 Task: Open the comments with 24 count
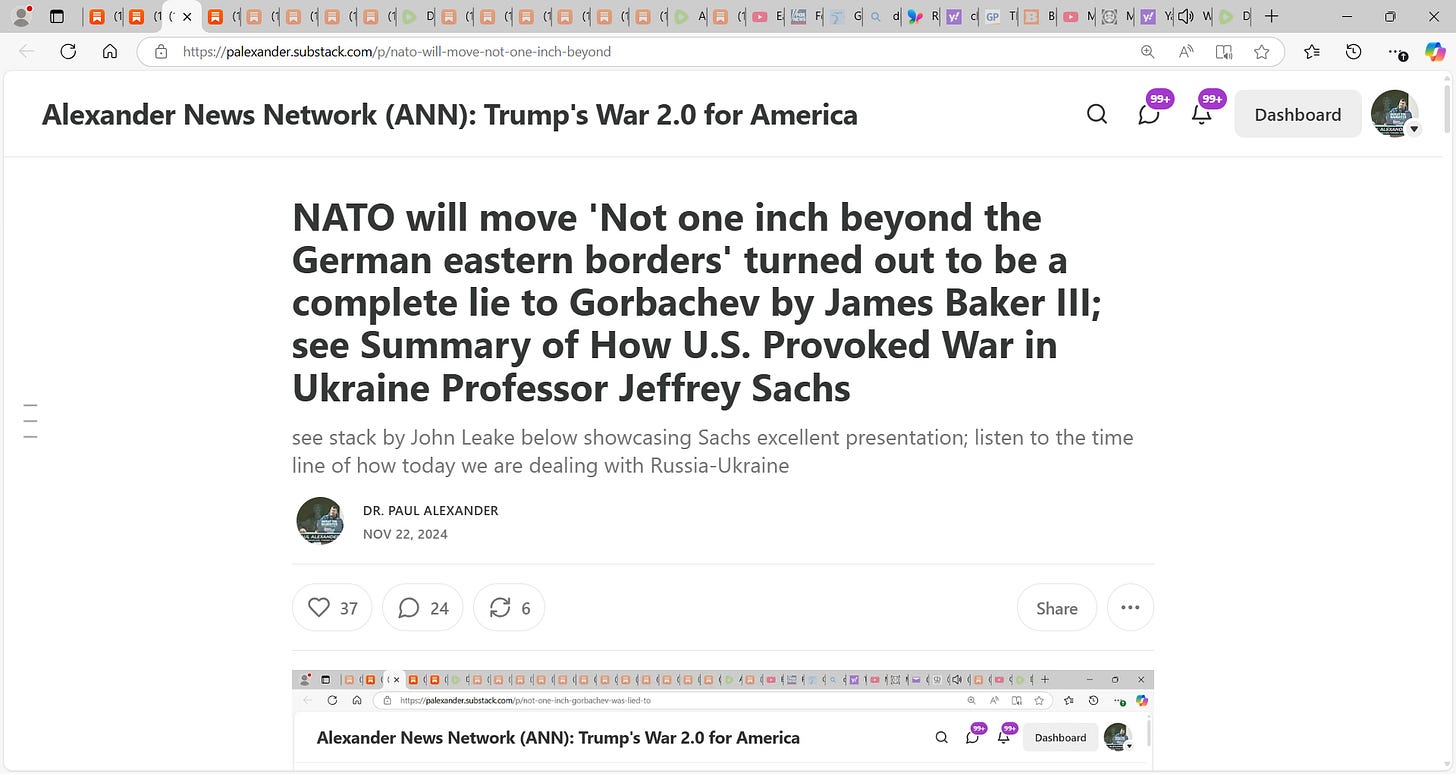(423, 608)
